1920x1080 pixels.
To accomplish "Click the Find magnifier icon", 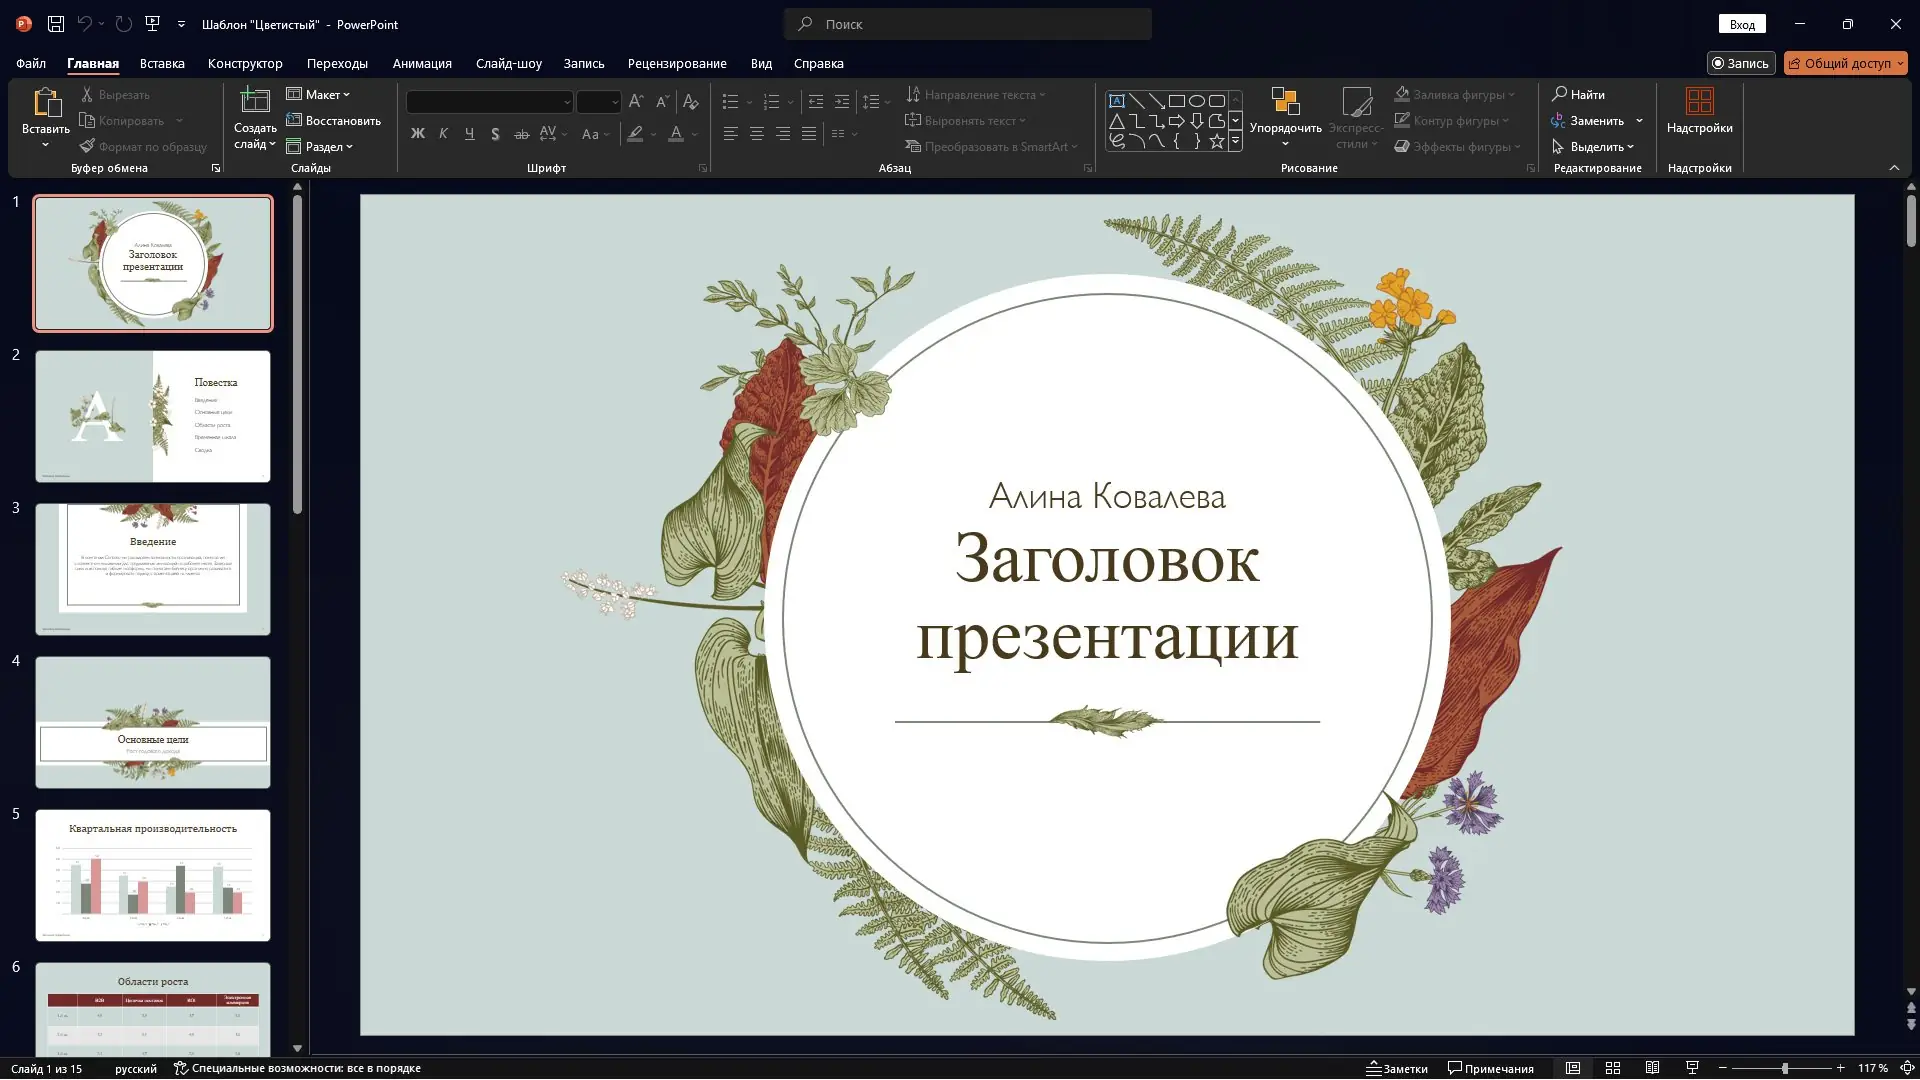I will [1559, 94].
